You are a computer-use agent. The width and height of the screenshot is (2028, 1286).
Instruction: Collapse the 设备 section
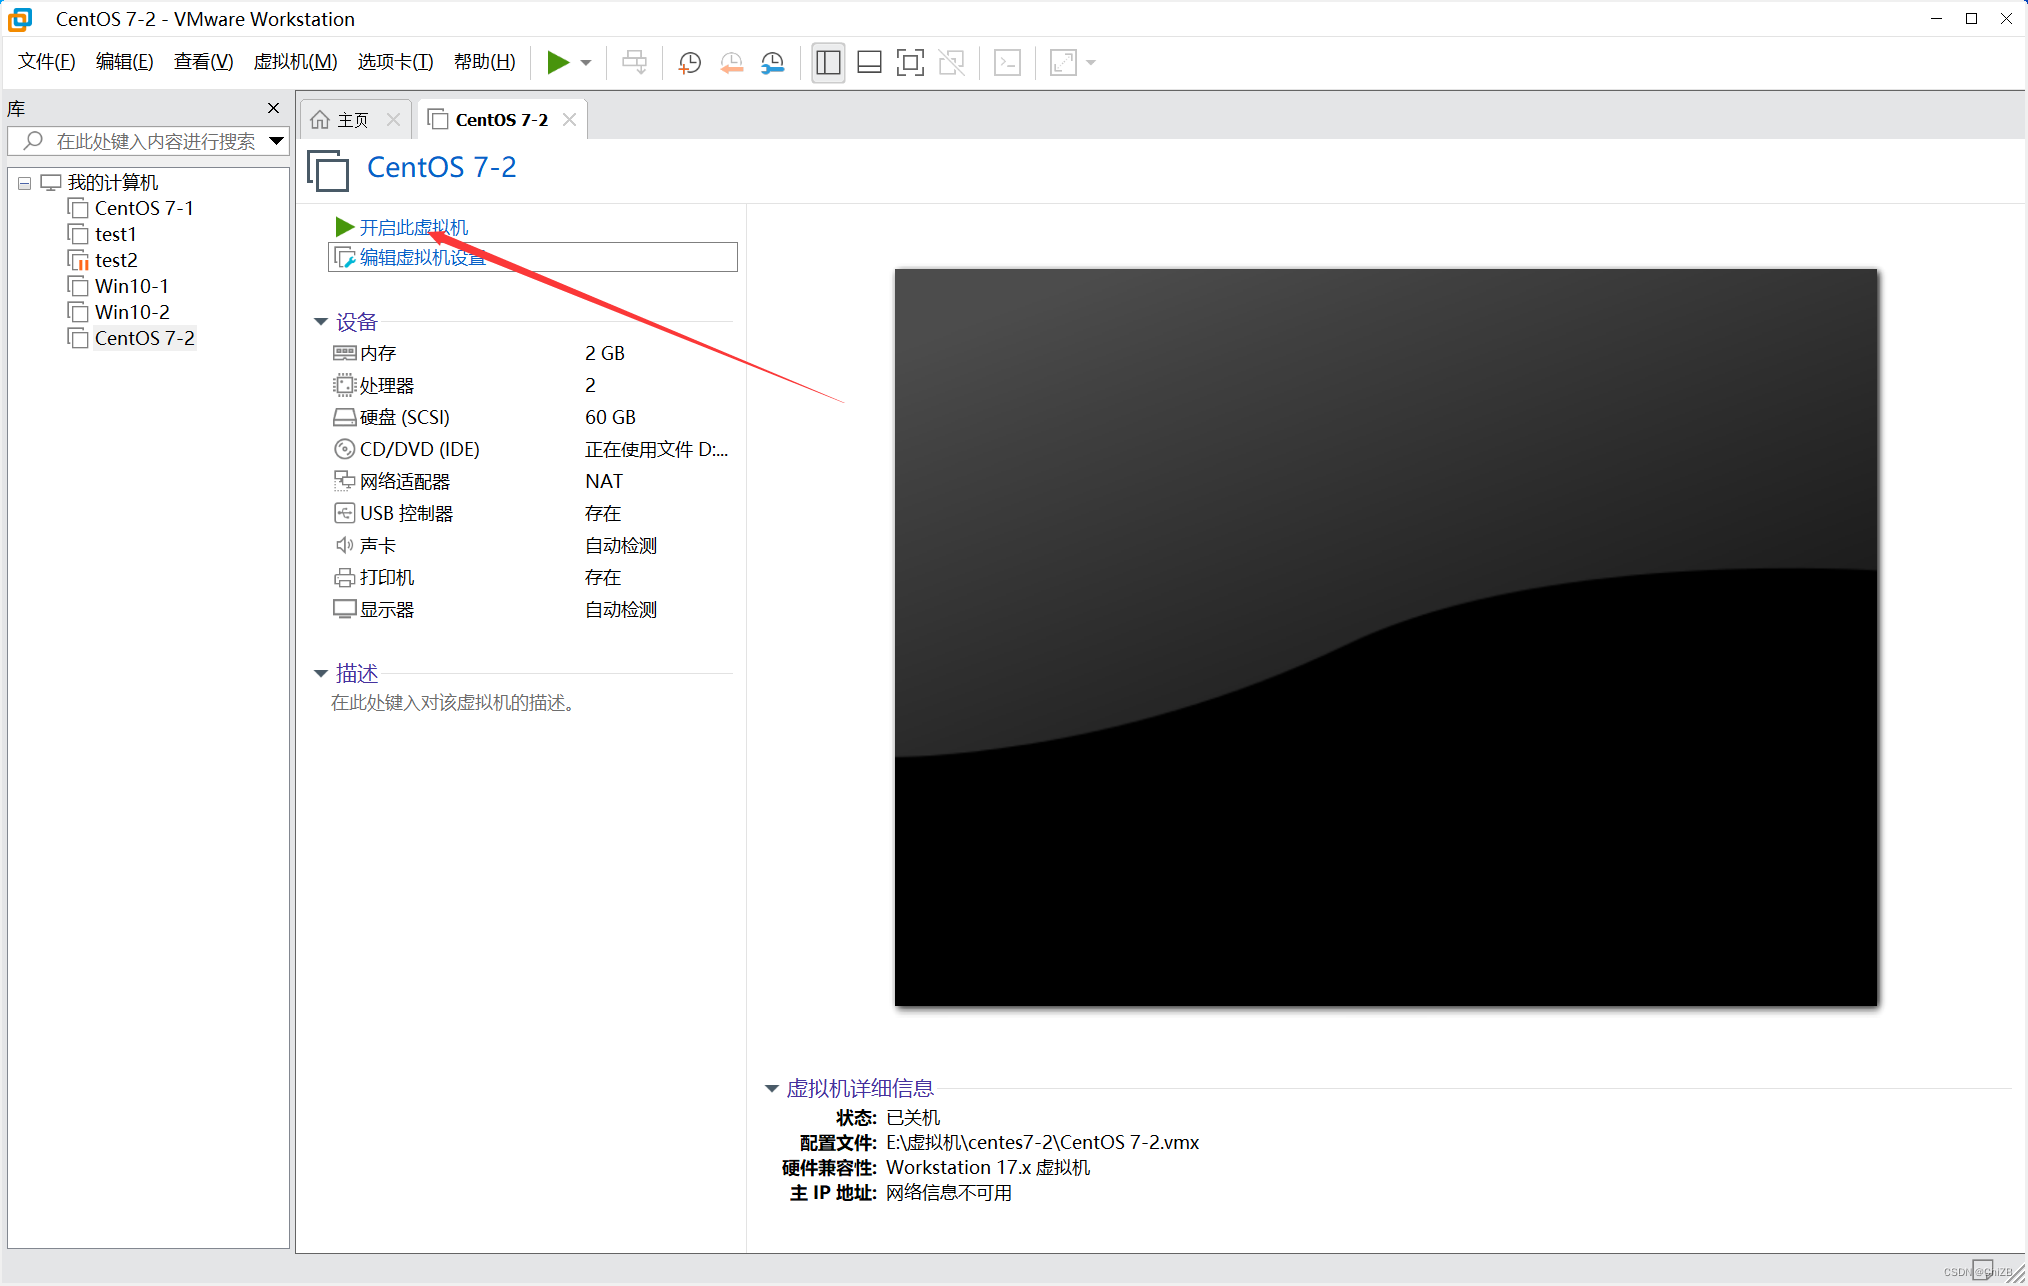pos(321,322)
